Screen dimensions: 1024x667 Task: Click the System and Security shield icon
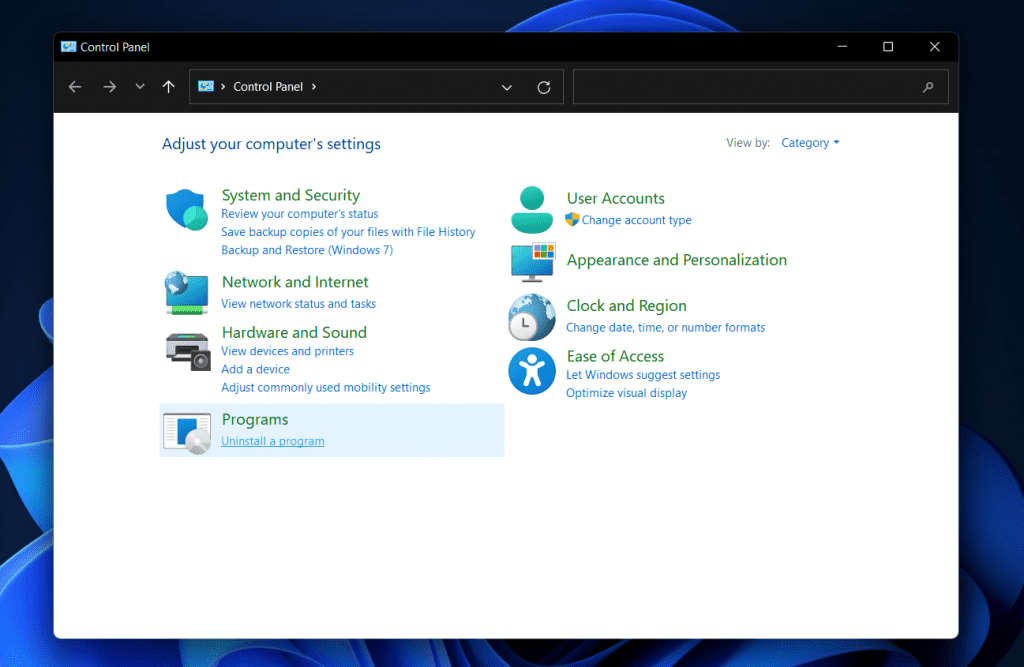pyautogui.click(x=186, y=210)
